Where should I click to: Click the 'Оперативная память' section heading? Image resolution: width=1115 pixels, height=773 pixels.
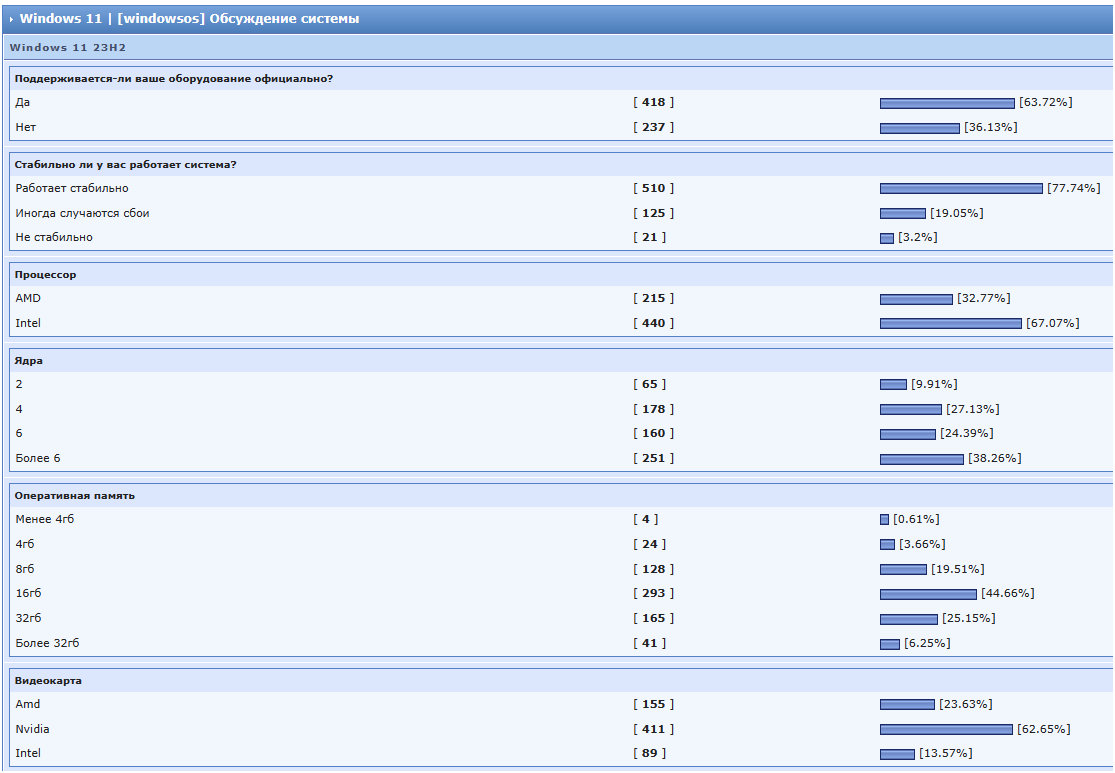[x=75, y=496]
